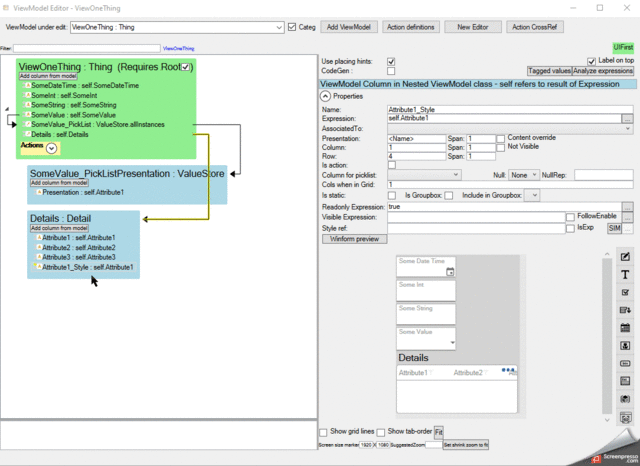Enable Content override checkbox
This screenshot has width=640, height=466.
point(500,139)
